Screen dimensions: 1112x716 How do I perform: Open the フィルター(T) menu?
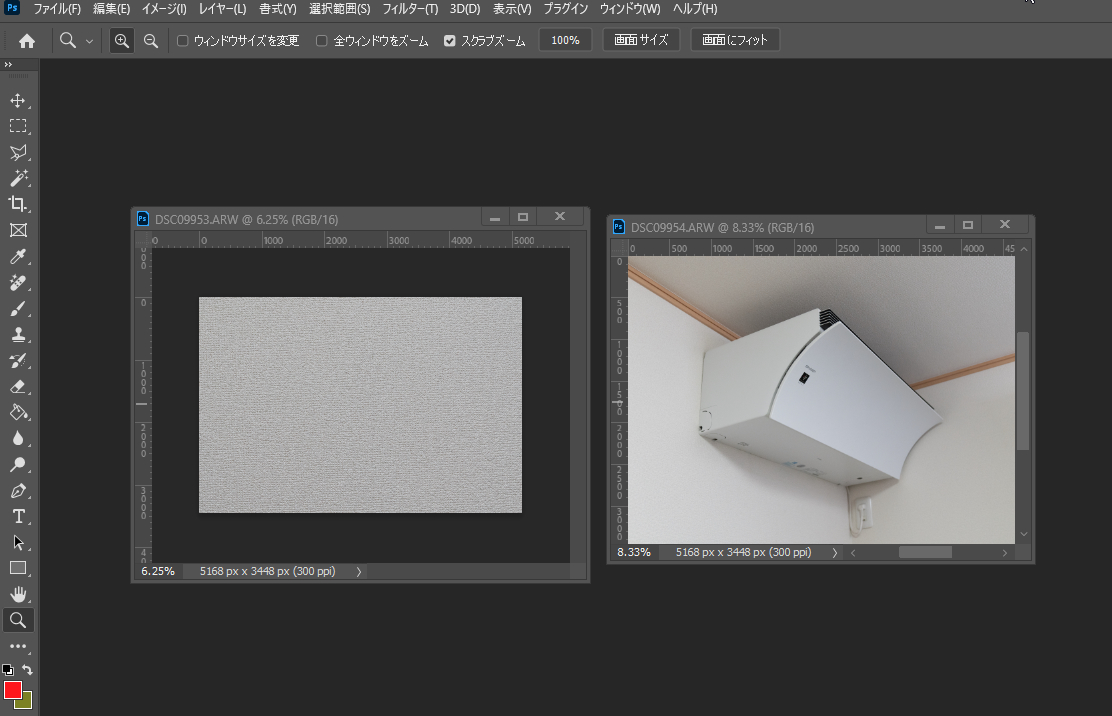[x=410, y=9]
